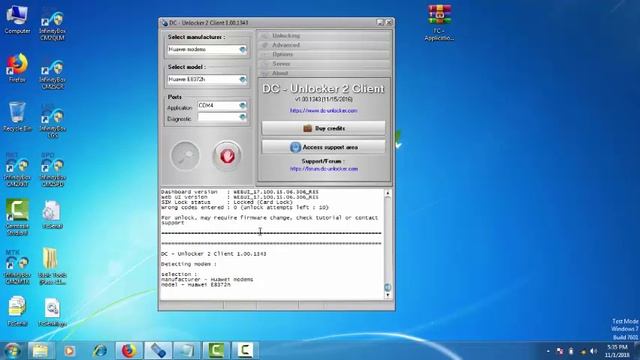
Task: Open Internet Explorer from the taskbar
Action: coord(99,351)
